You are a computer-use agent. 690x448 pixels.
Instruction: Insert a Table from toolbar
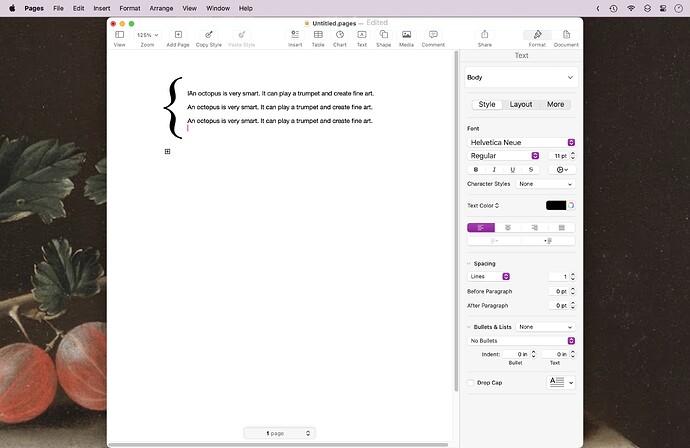pyautogui.click(x=318, y=35)
